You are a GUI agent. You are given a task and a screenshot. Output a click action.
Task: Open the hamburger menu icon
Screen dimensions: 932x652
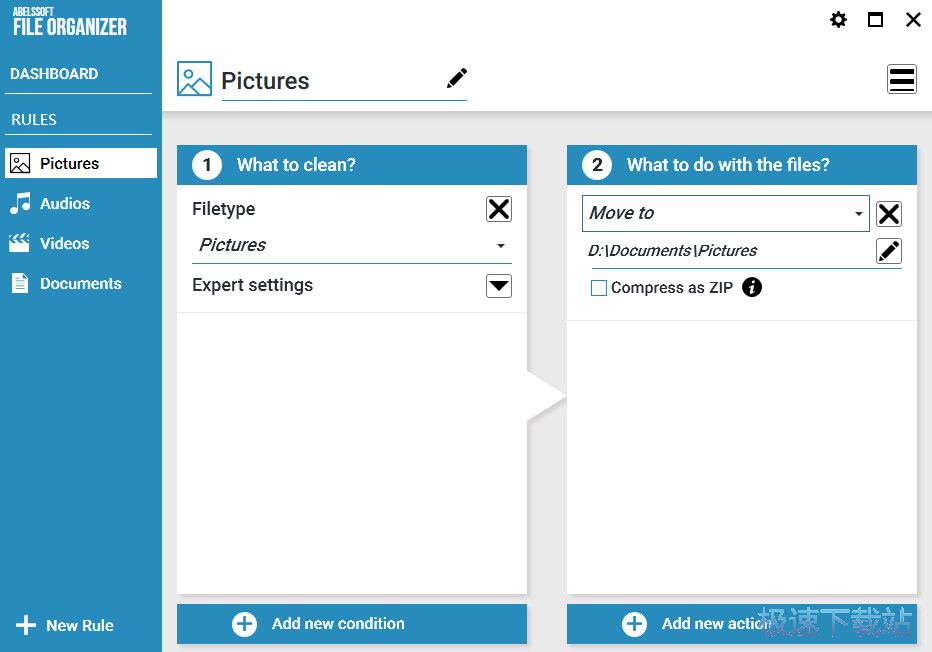[x=902, y=79]
